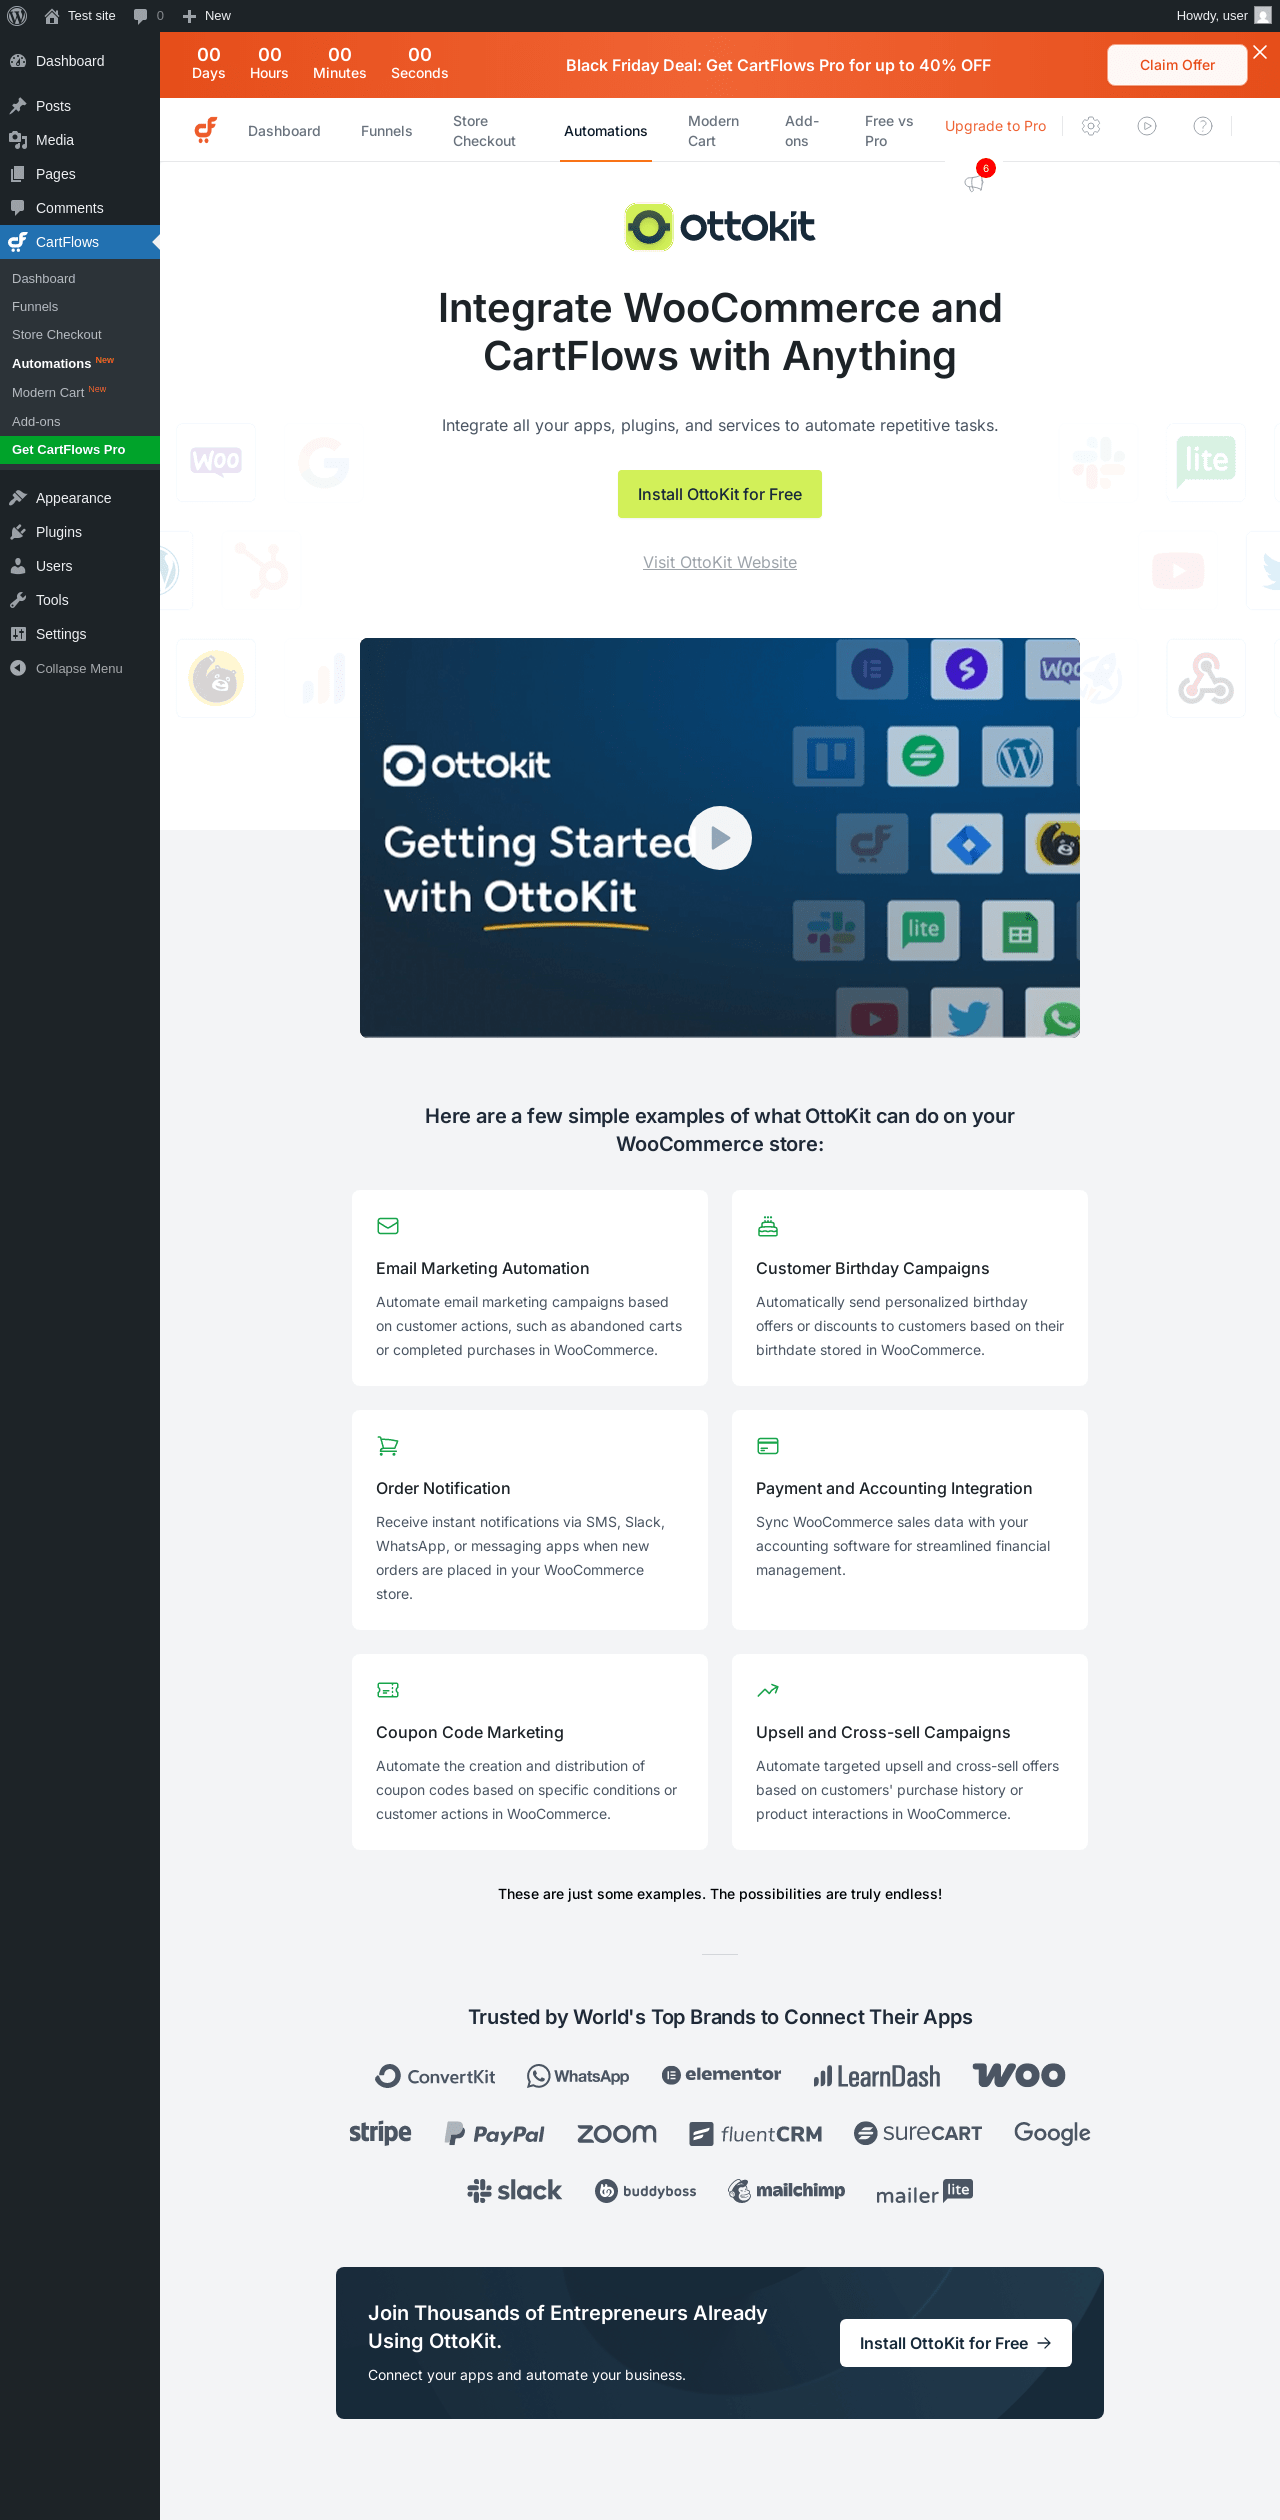Open Appearance in the admin sidebar

pos(80,498)
